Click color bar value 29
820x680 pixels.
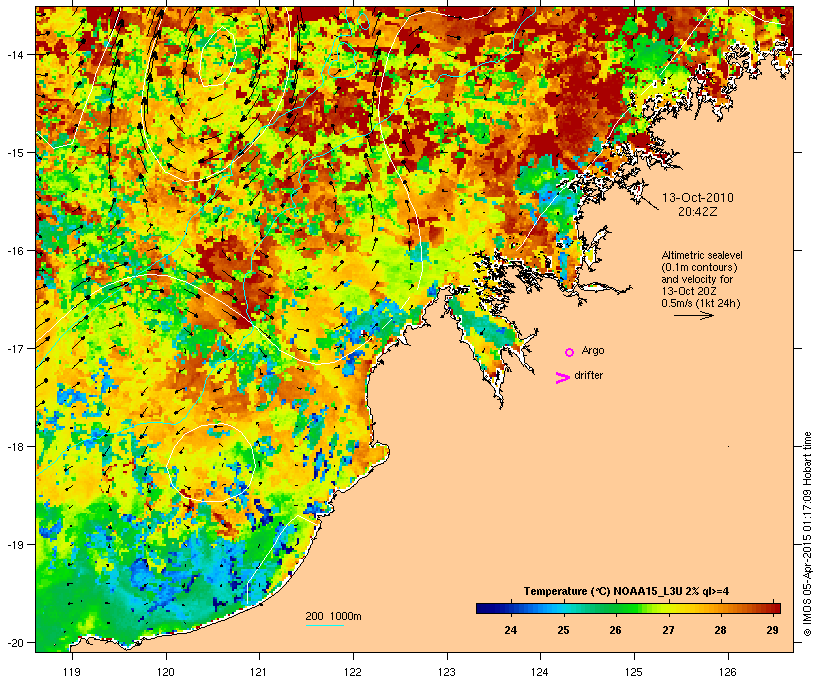pyautogui.click(x=772, y=630)
